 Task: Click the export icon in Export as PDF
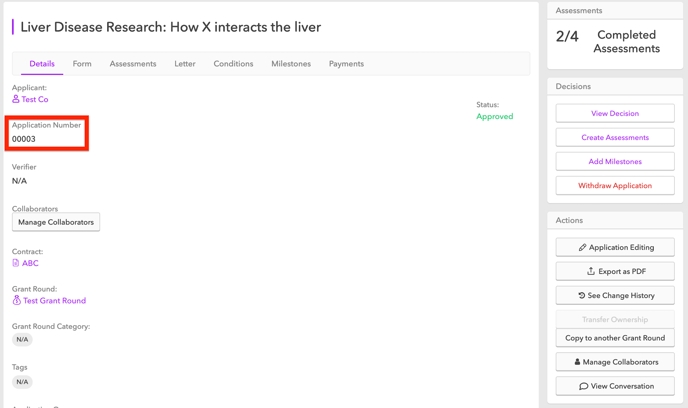(591, 271)
